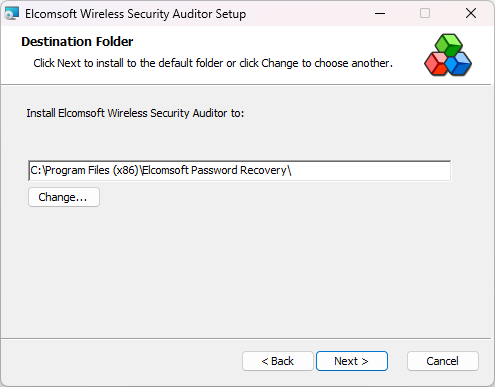Place cursor on "Program Files (x86)" in path
The width and height of the screenshot is (495, 387).
click(91, 170)
